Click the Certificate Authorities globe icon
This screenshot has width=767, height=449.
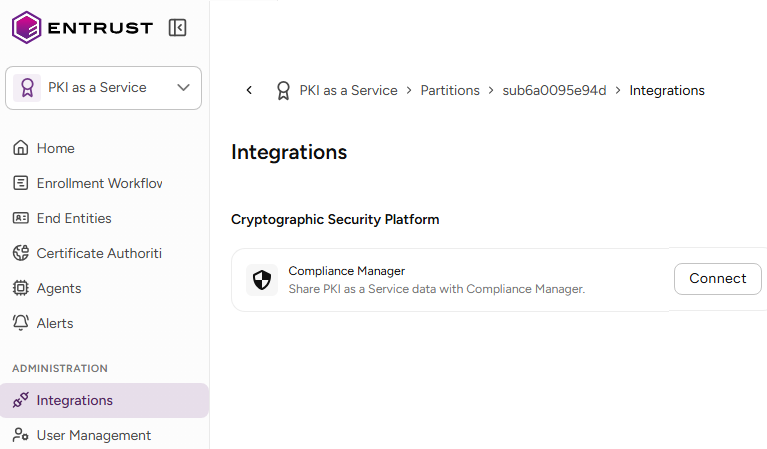21,253
